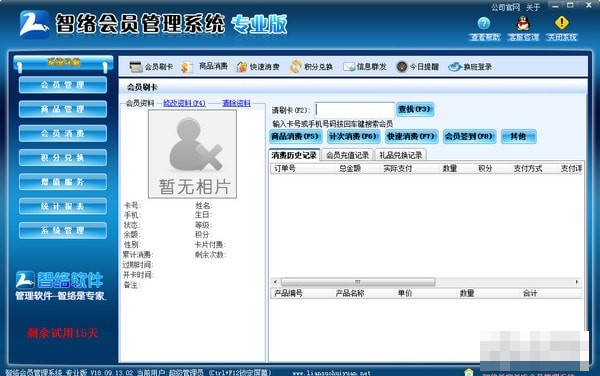Click 清除资料 link

pos(236,103)
